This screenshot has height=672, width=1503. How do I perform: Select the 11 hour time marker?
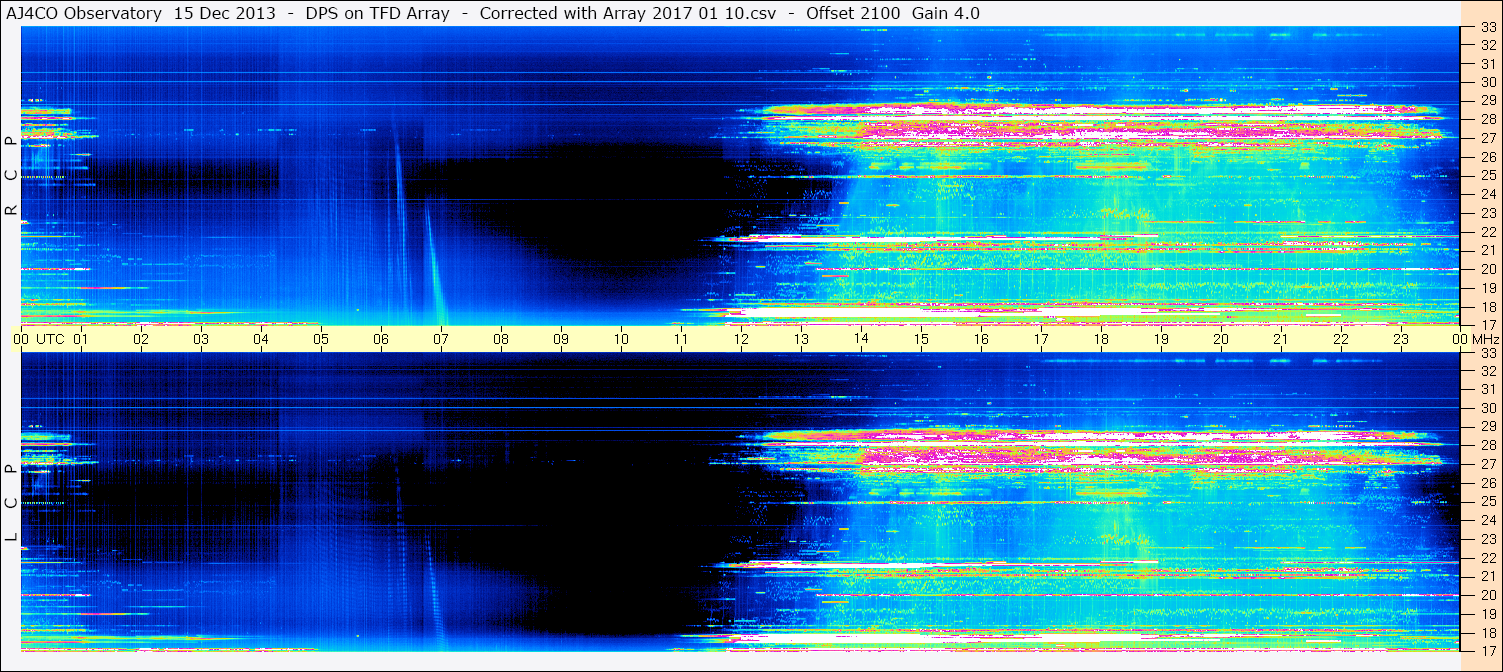tap(681, 339)
